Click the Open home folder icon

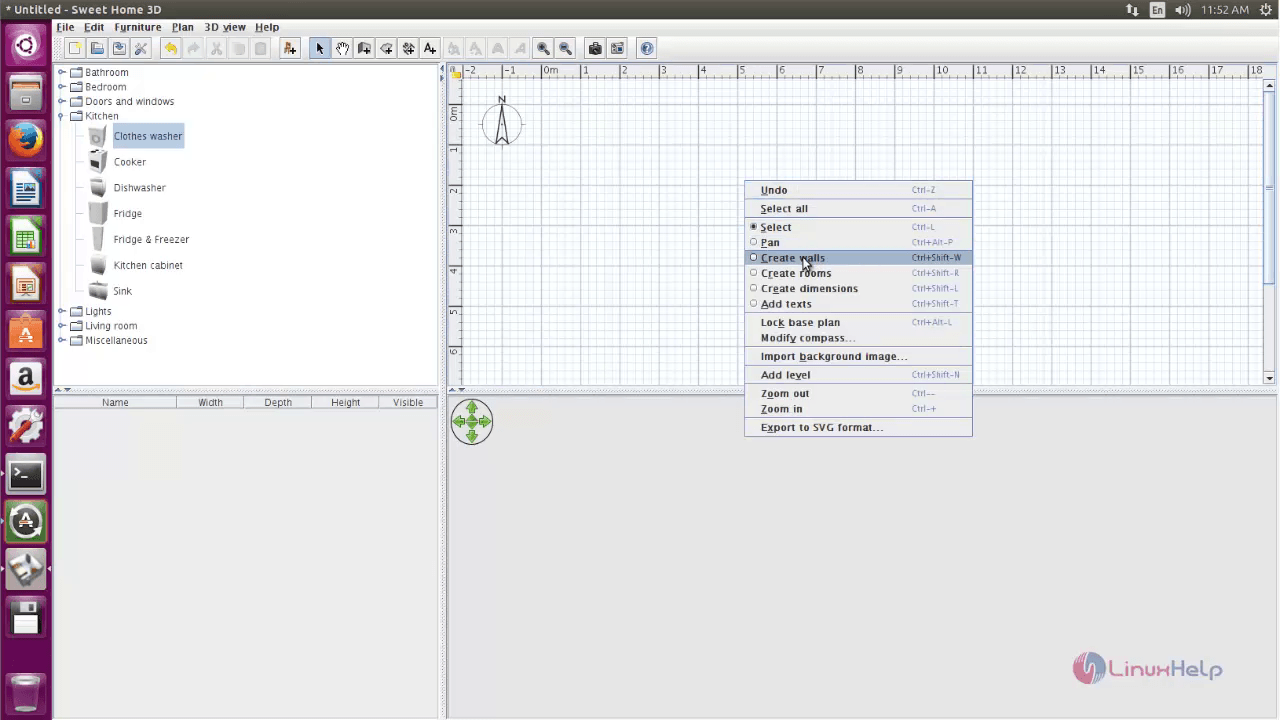point(97,48)
